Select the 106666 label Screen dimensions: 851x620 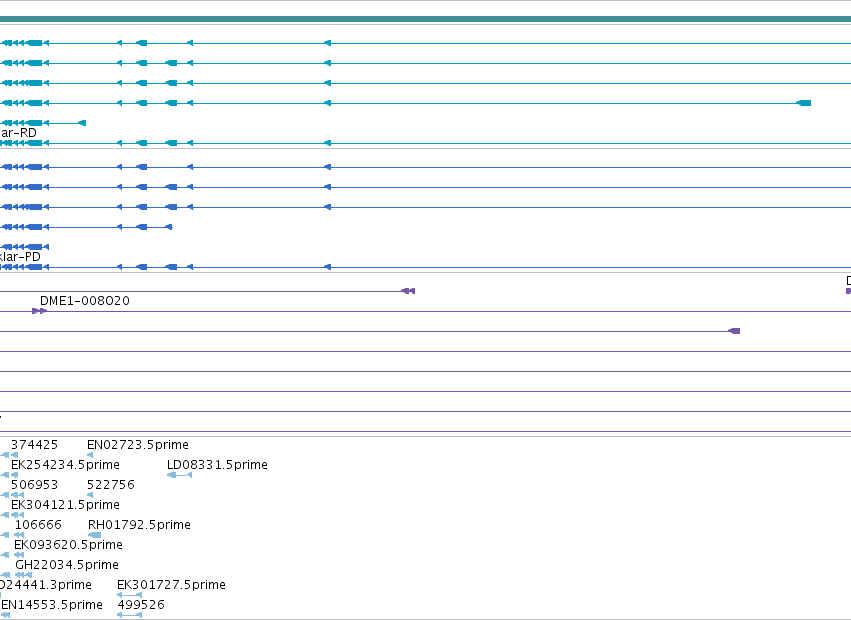38,525
